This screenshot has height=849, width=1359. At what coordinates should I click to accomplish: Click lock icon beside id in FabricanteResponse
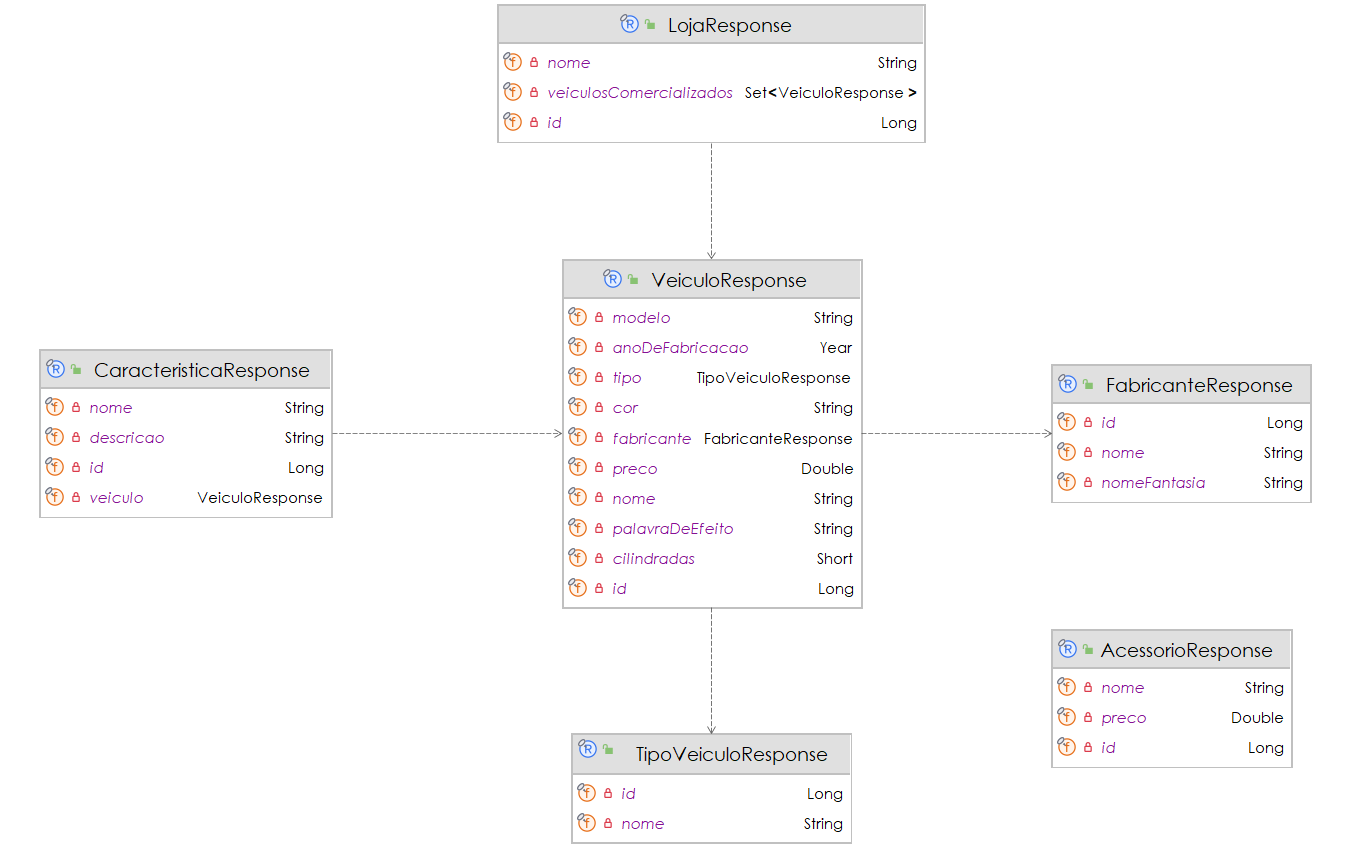click(1088, 423)
